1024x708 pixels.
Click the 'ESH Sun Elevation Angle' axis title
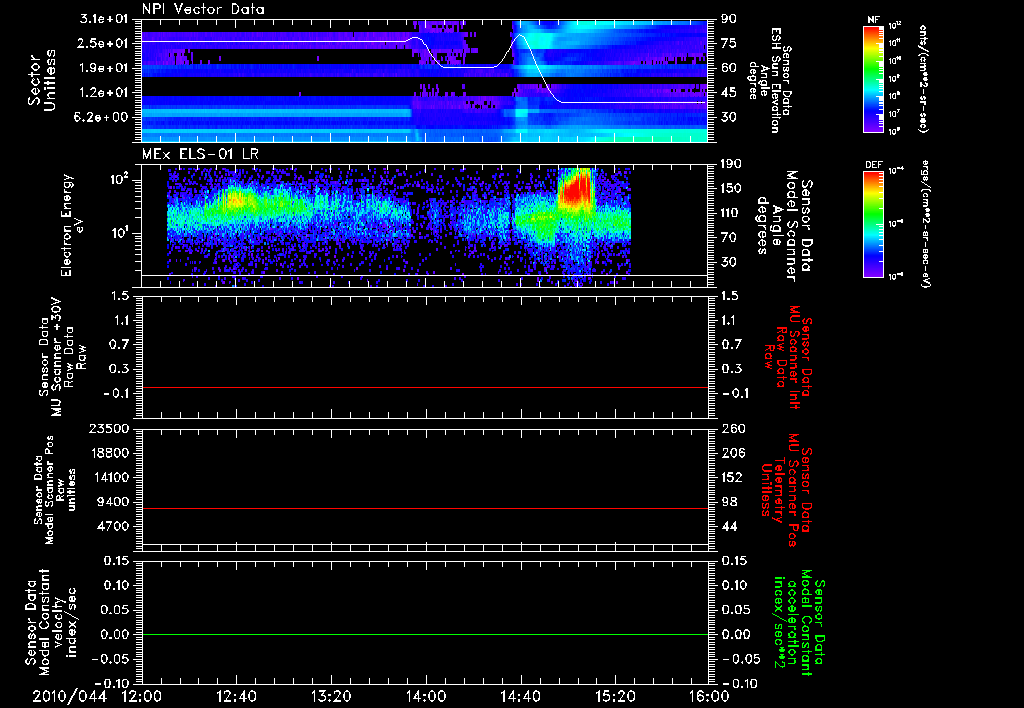tap(769, 80)
